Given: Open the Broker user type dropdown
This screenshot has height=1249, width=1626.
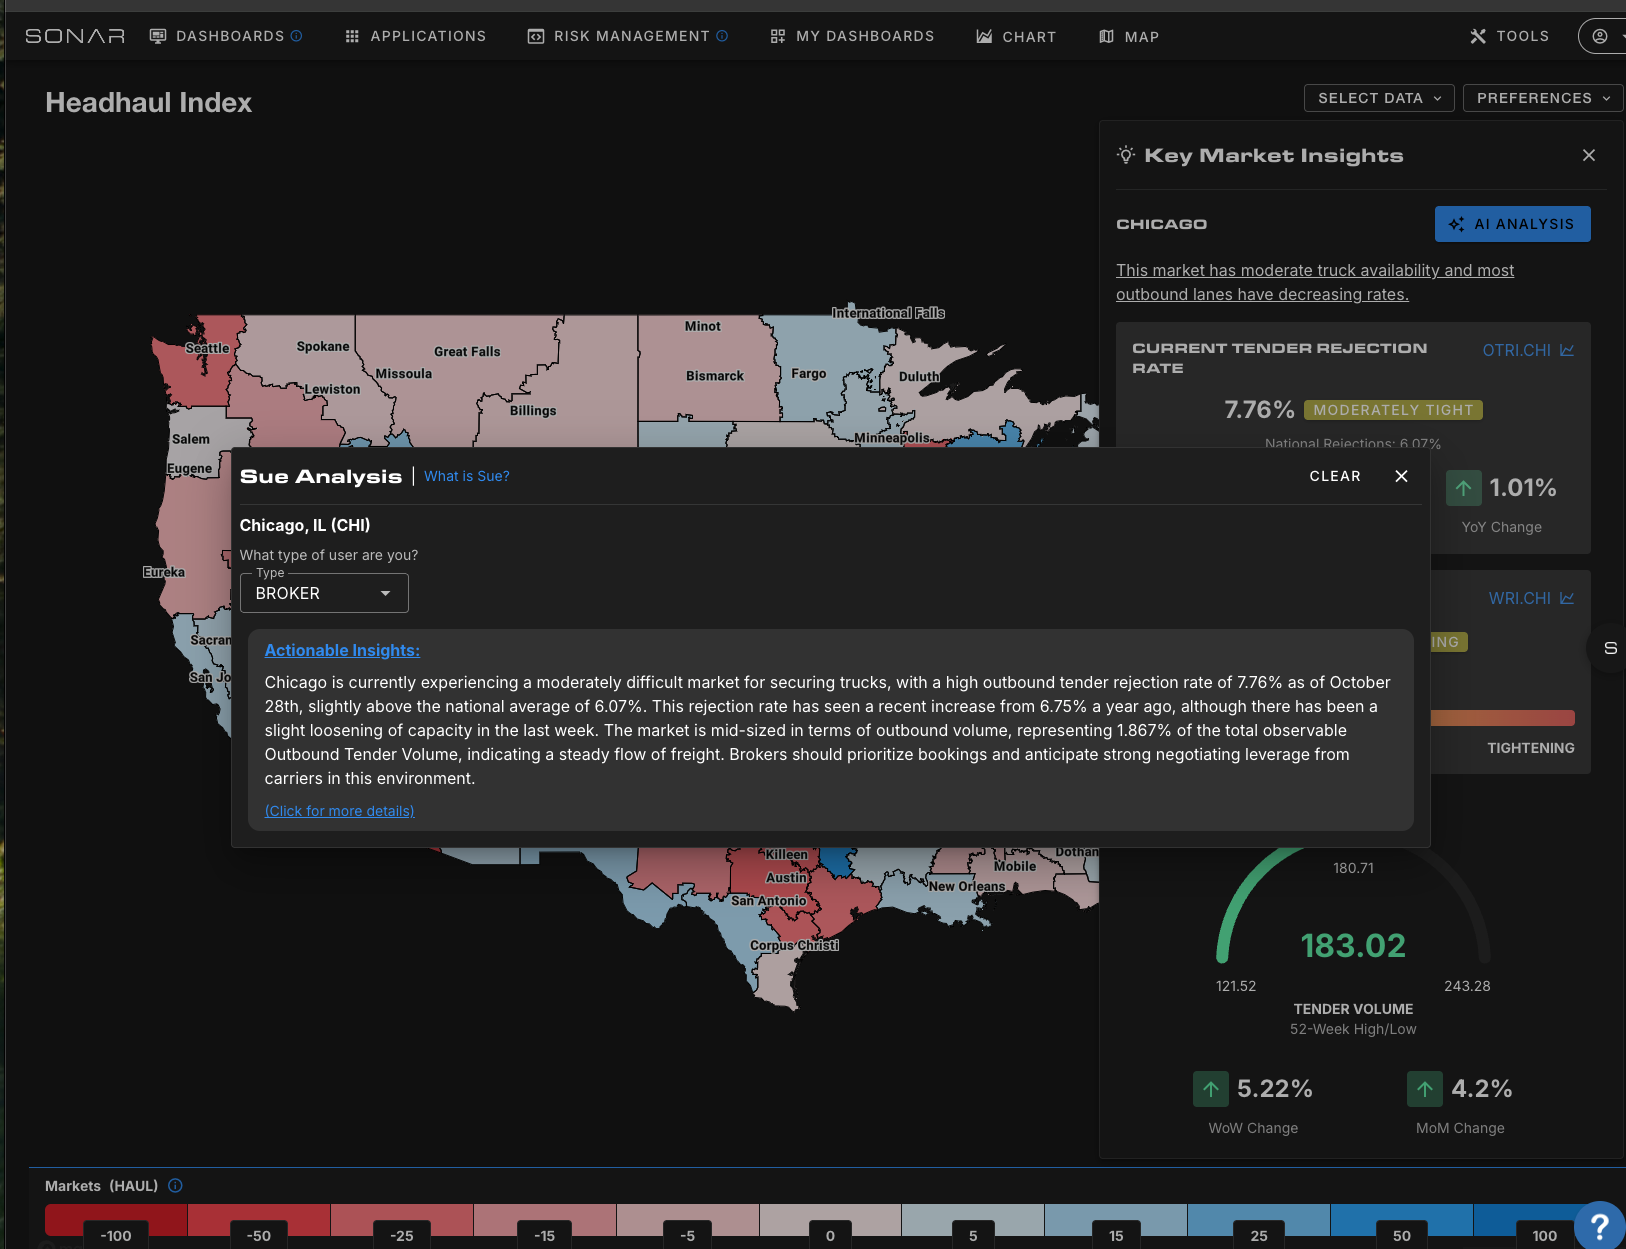Looking at the screenshot, I should pos(324,593).
